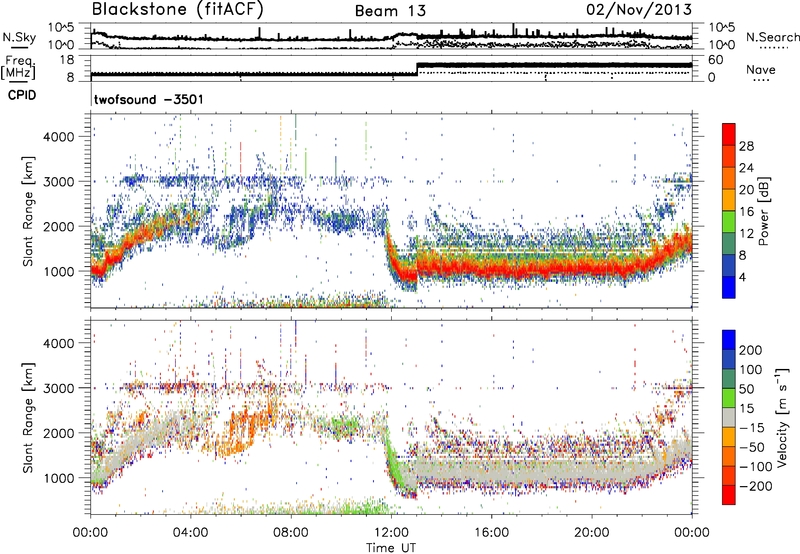Click the "2000" tick in velocity panel
Viewport: 800px width, 554px height.
(x=59, y=433)
